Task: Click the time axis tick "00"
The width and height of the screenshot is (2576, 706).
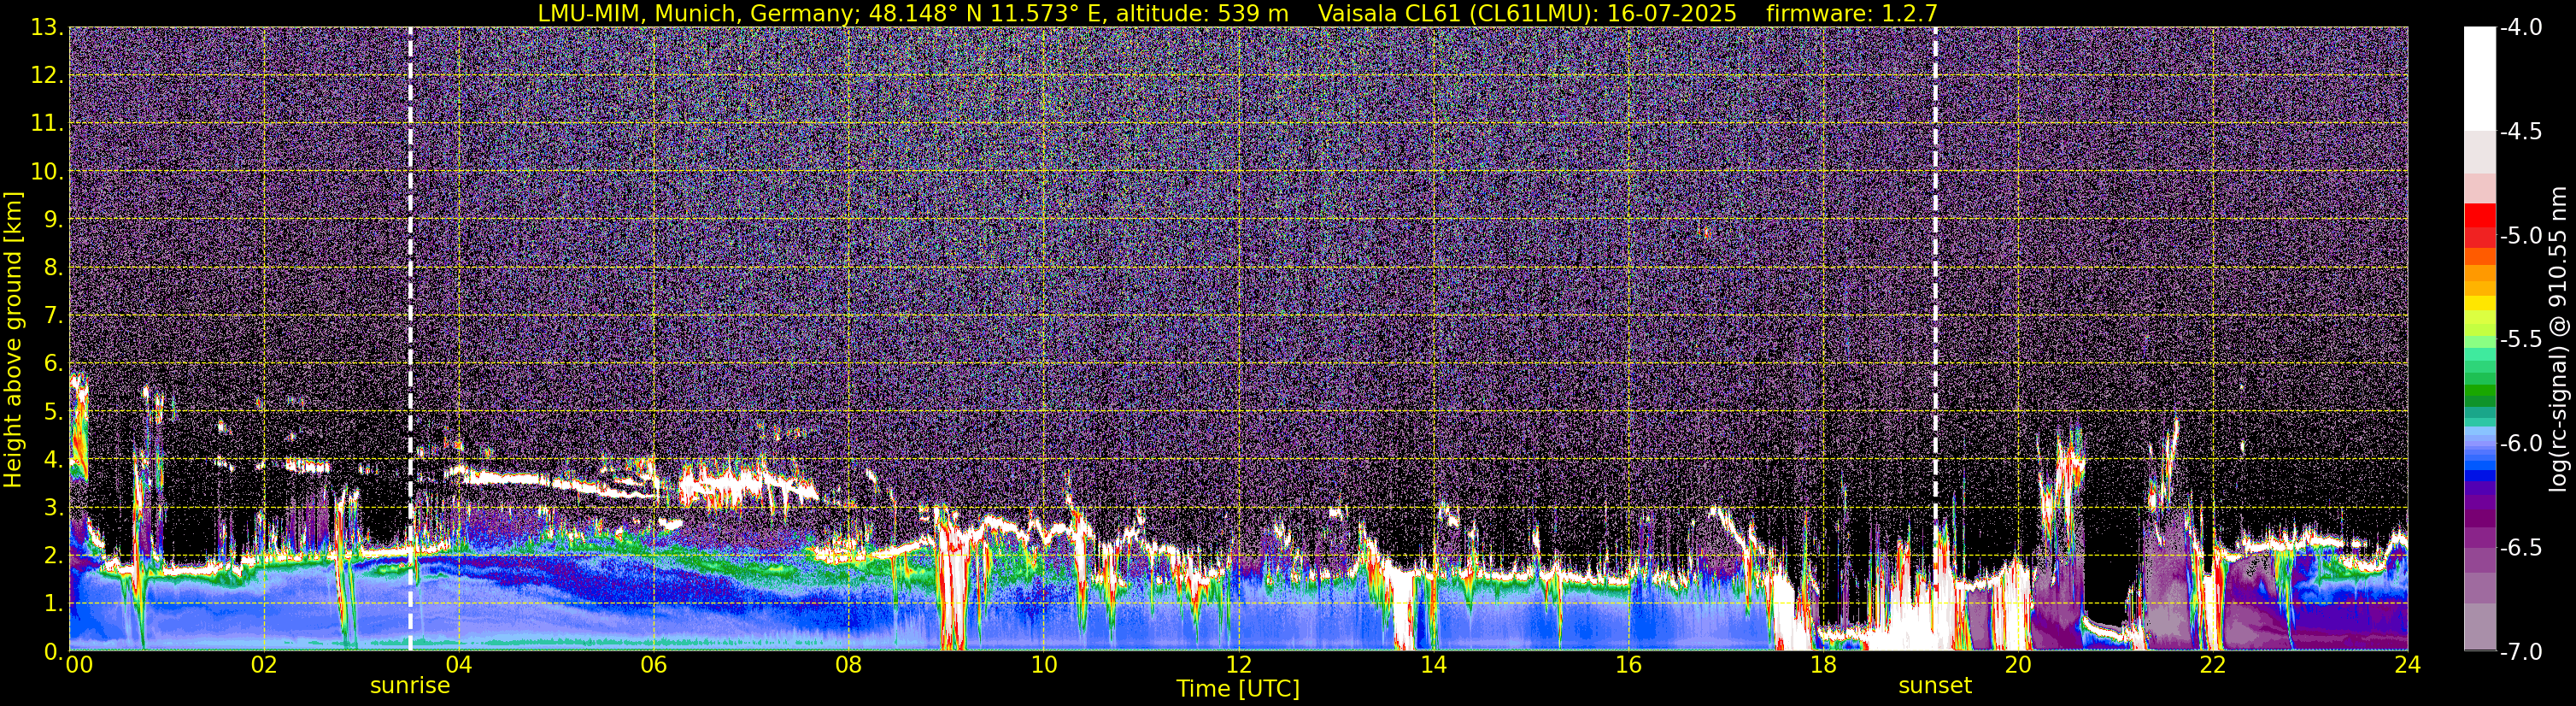Action: (x=78, y=665)
